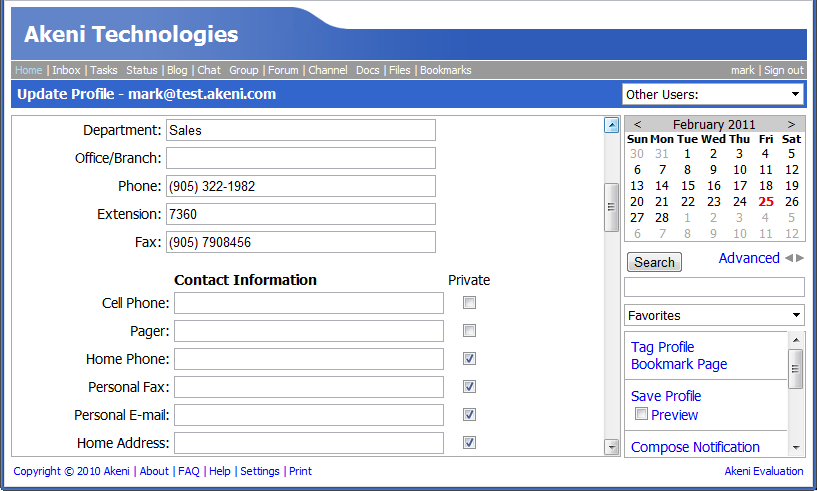Open the Other Users dropdown

pyautogui.click(x=712, y=95)
